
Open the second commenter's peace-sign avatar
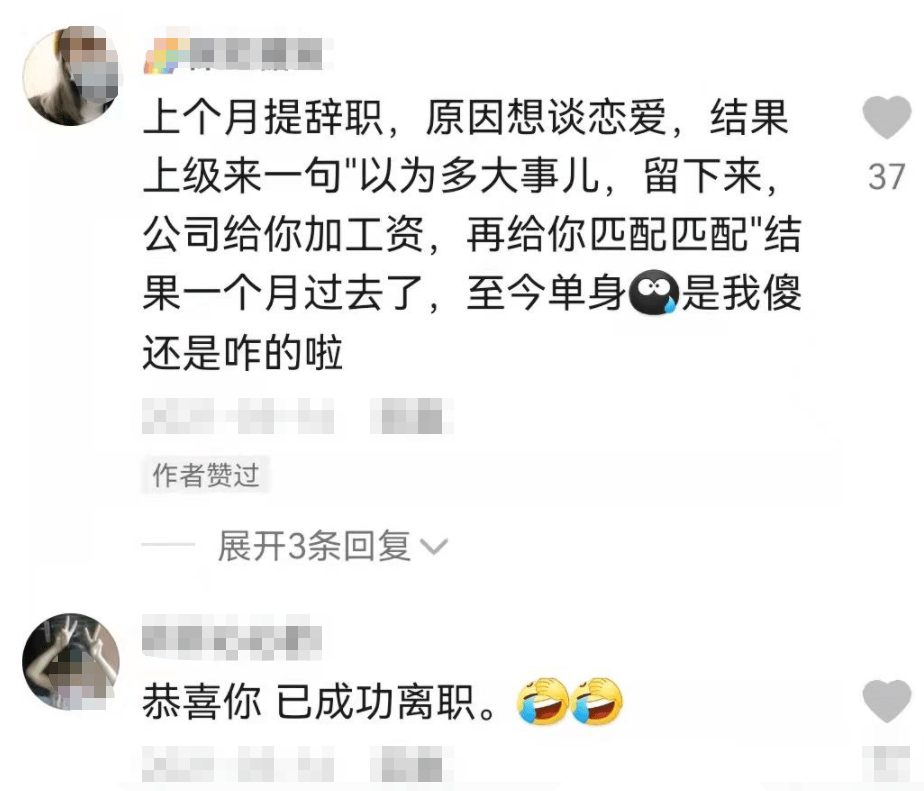71,661
